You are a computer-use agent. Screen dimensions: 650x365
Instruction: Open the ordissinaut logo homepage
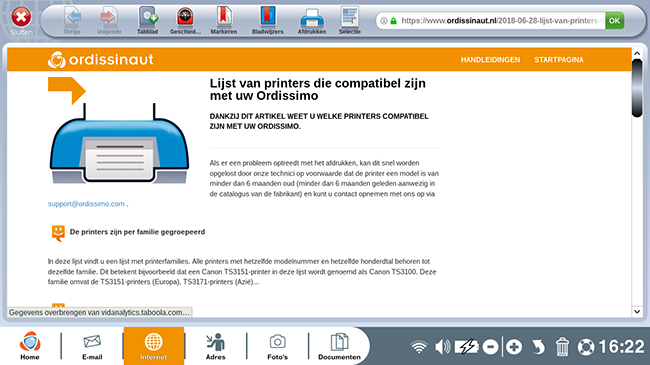pos(101,60)
